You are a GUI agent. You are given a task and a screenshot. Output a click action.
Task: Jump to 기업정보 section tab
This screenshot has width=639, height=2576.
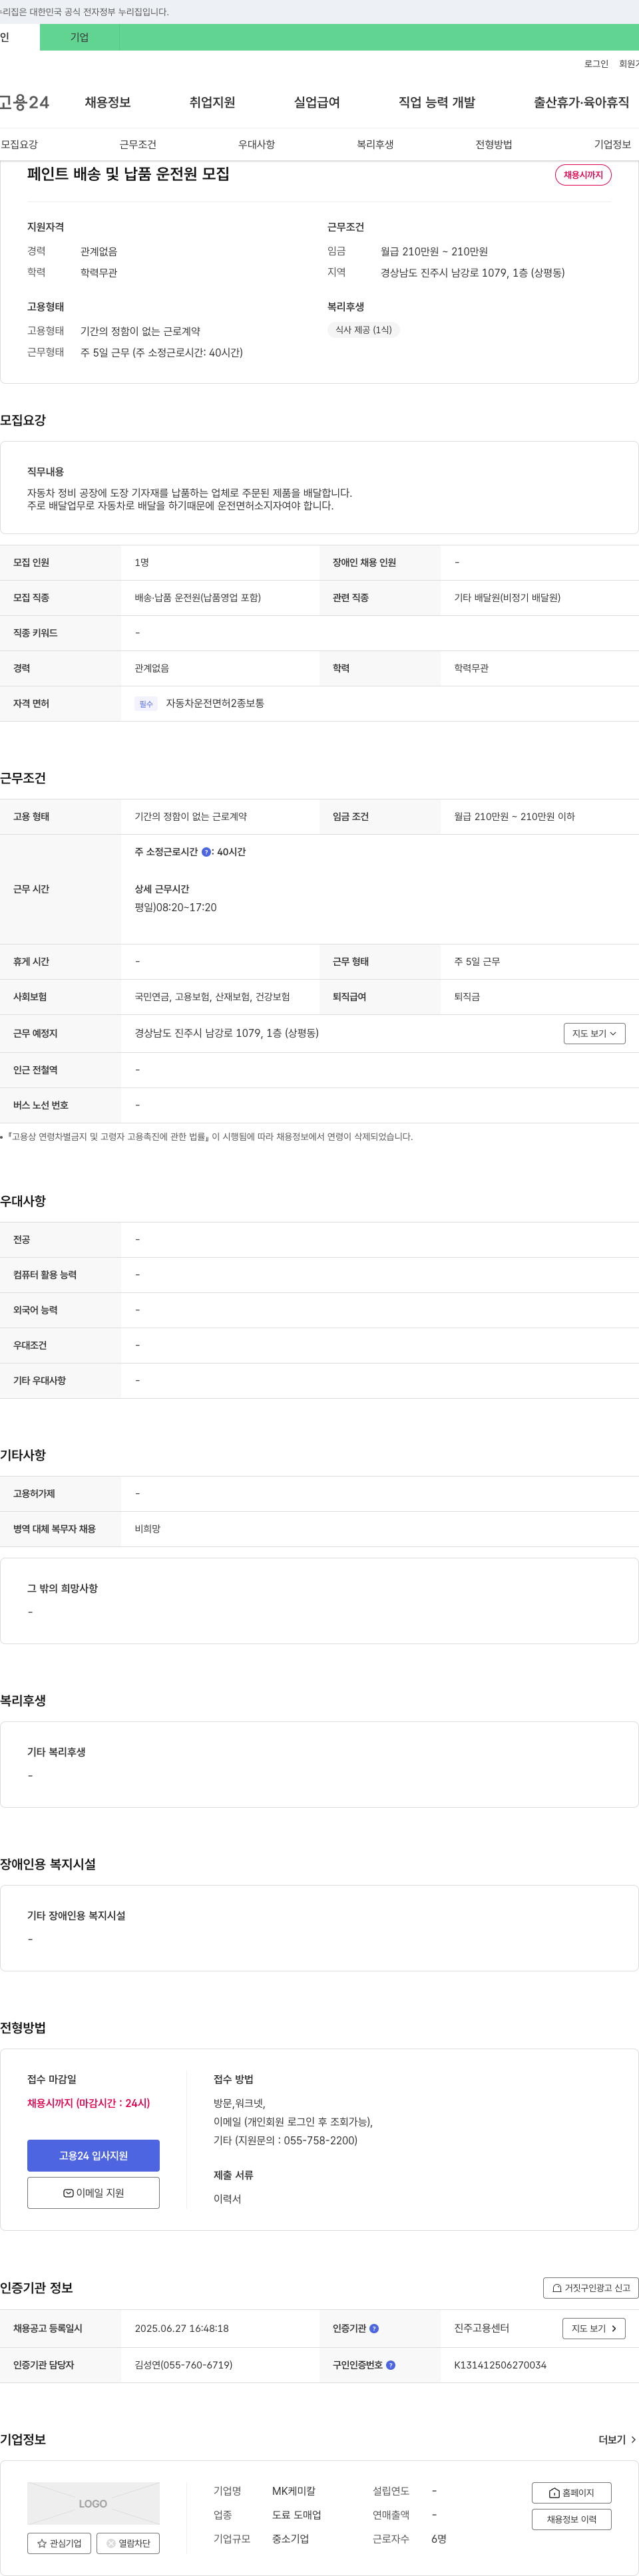pos(612,145)
